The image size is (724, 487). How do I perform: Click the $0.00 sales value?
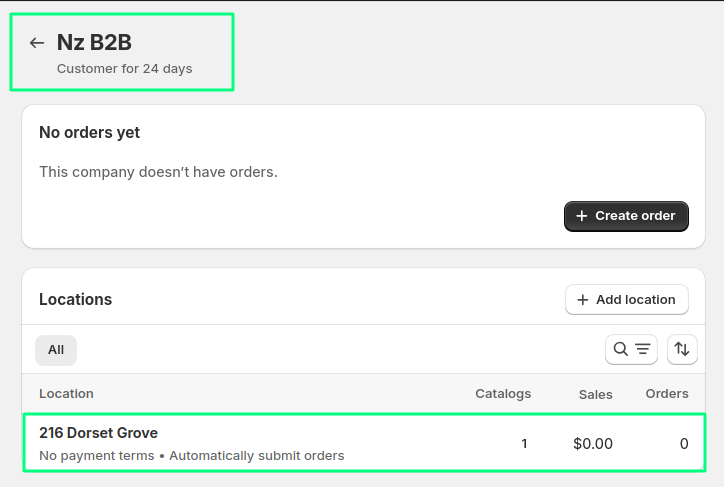593,443
